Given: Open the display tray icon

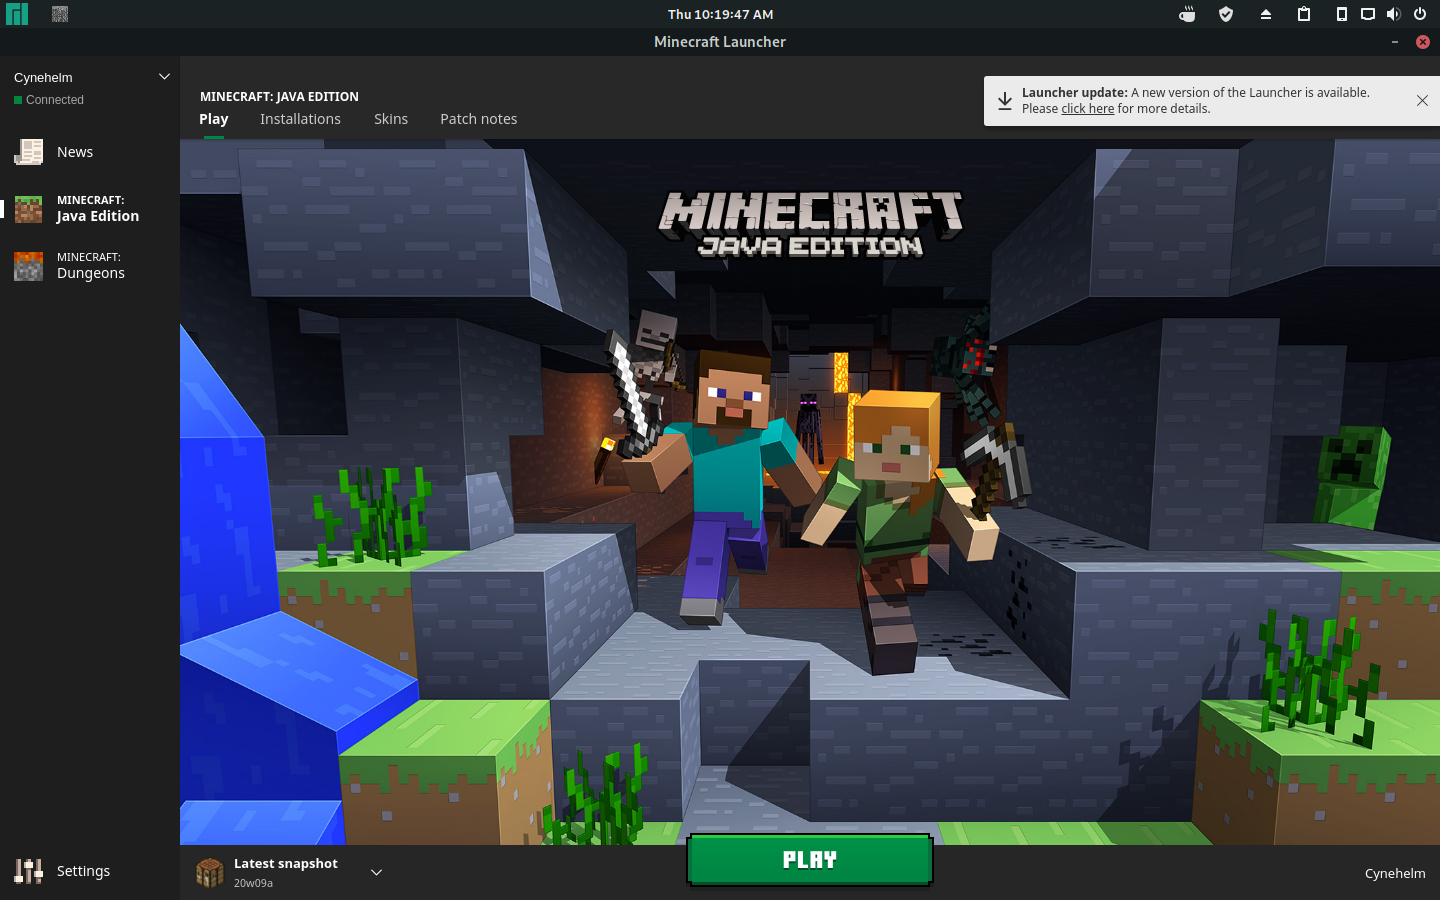Looking at the screenshot, I should pyautogui.click(x=1368, y=14).
